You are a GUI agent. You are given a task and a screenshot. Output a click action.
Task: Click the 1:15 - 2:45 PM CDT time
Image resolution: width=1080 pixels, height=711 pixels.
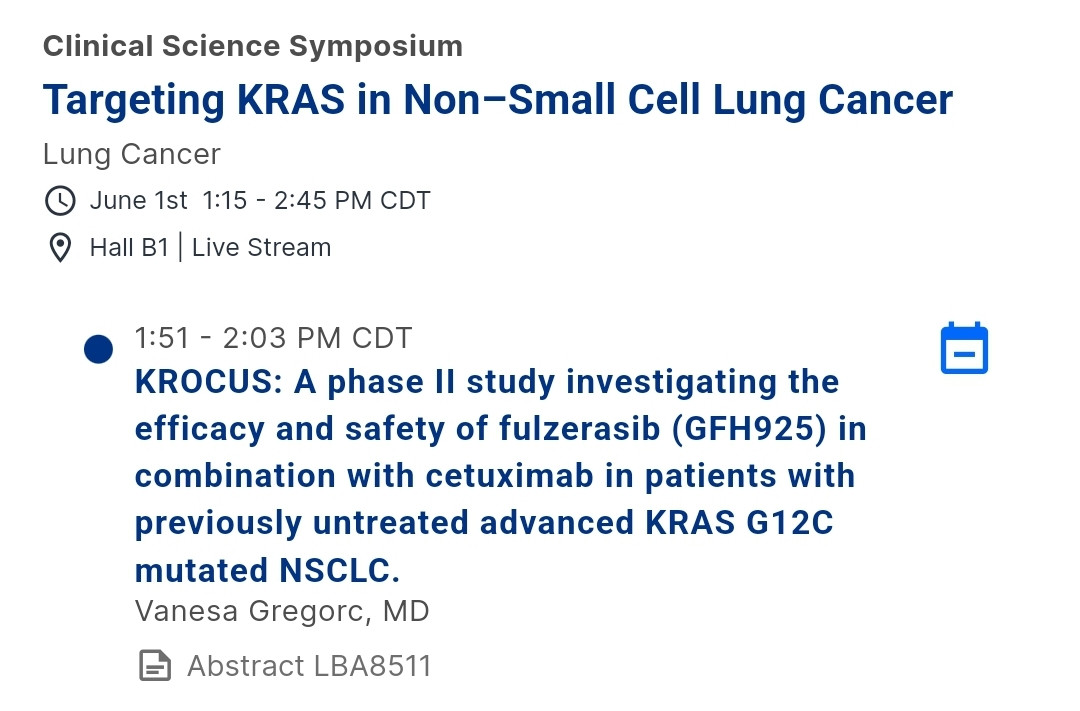point(316,200)
